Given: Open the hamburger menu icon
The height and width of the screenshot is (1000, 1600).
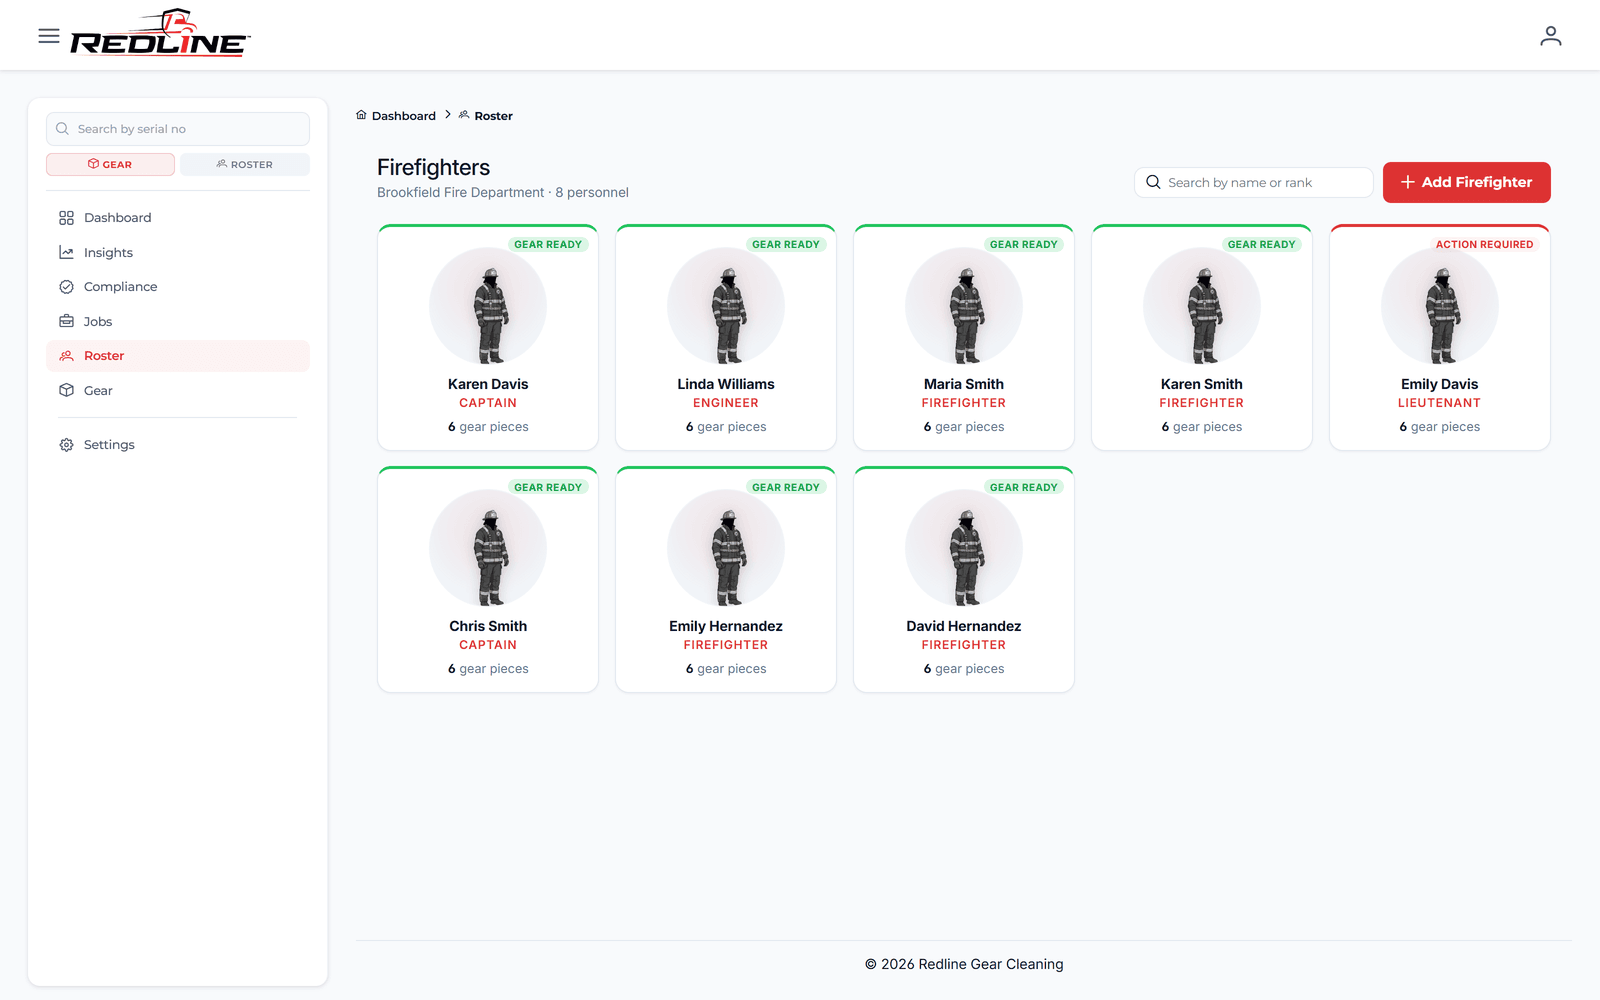Looking at the screenshot, I should coord(49,36).
